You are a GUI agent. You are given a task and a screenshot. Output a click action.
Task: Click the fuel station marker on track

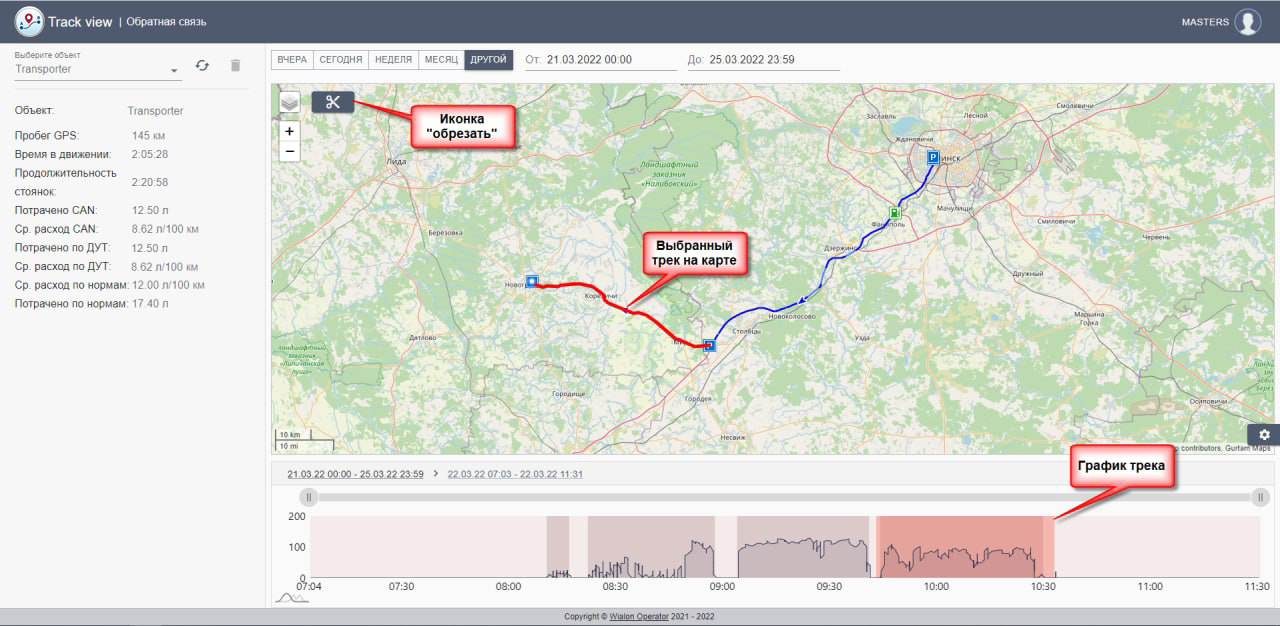pyautogui.click(x=894, y=213)
